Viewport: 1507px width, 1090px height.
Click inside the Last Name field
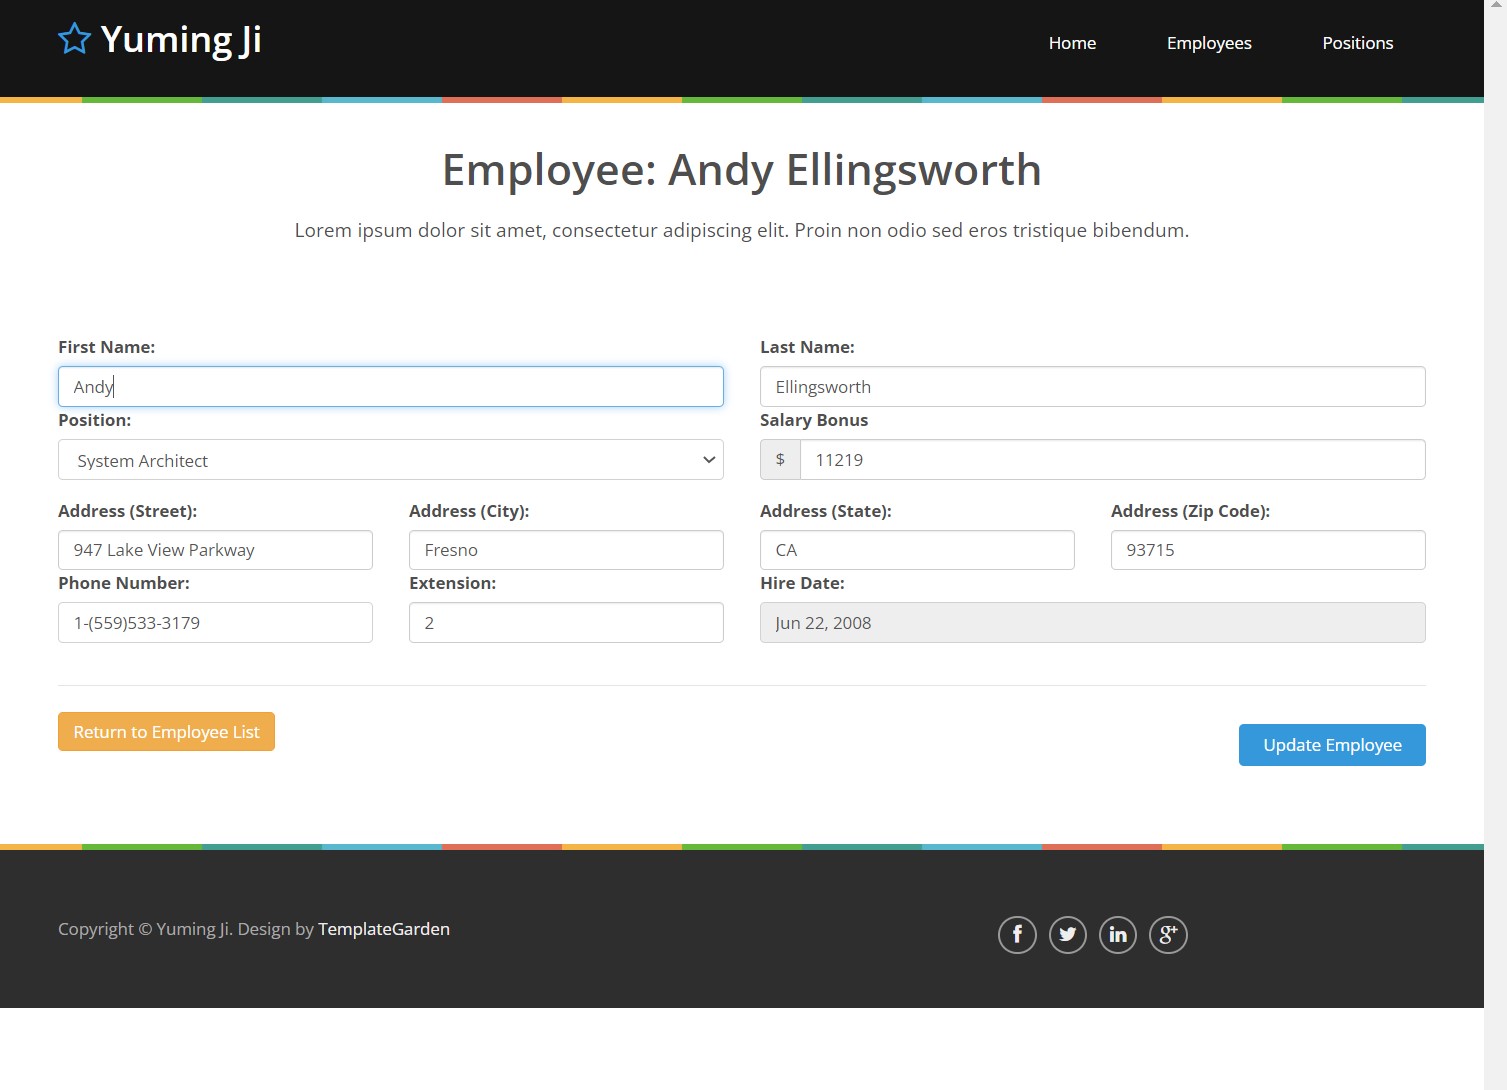point(1092,386)
